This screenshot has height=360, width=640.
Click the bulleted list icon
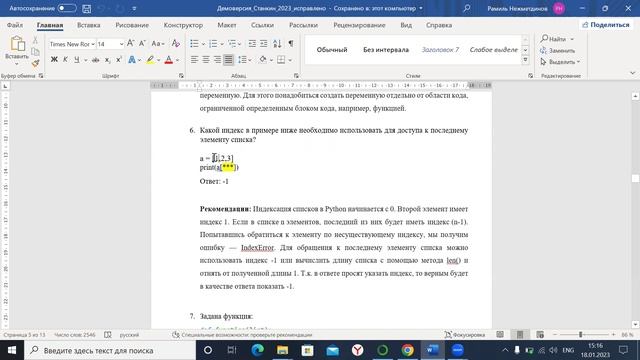194,43
